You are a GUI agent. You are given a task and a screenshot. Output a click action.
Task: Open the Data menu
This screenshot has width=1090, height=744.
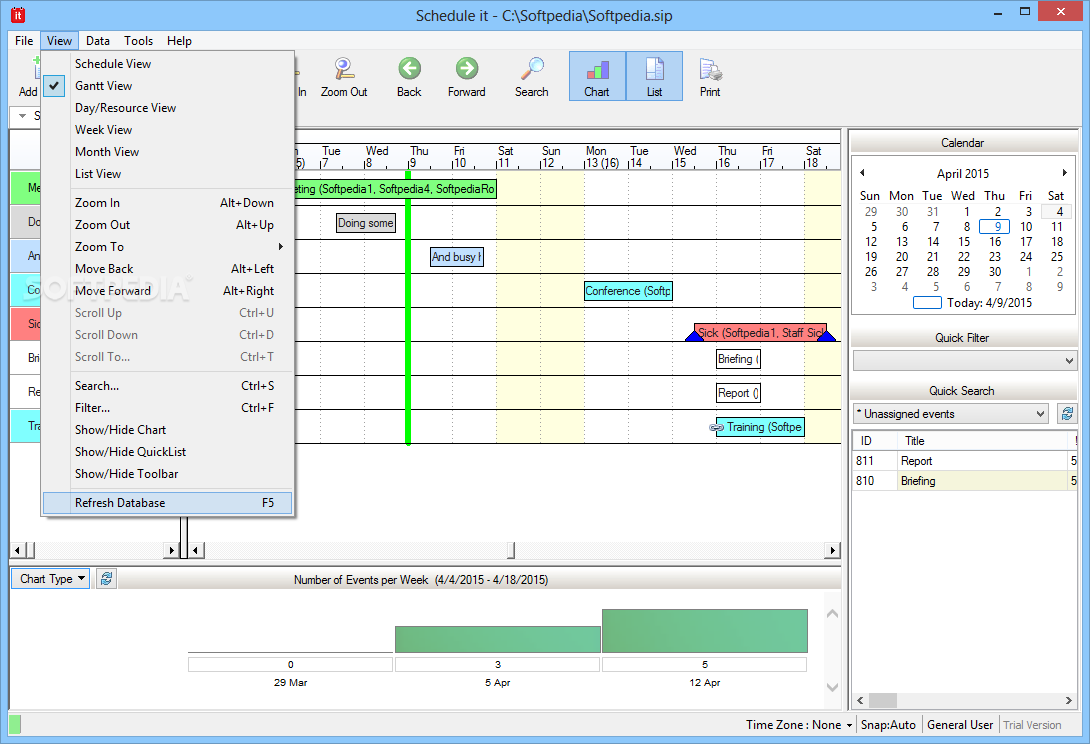tap(97, 41)
